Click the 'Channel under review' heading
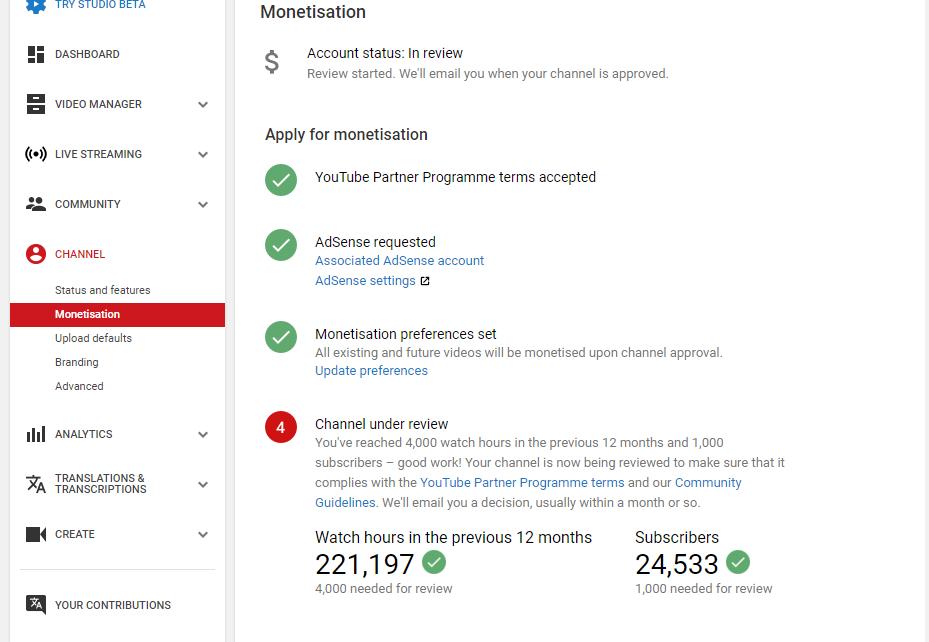This screenshot has width=929, height=642. (381, 424)
